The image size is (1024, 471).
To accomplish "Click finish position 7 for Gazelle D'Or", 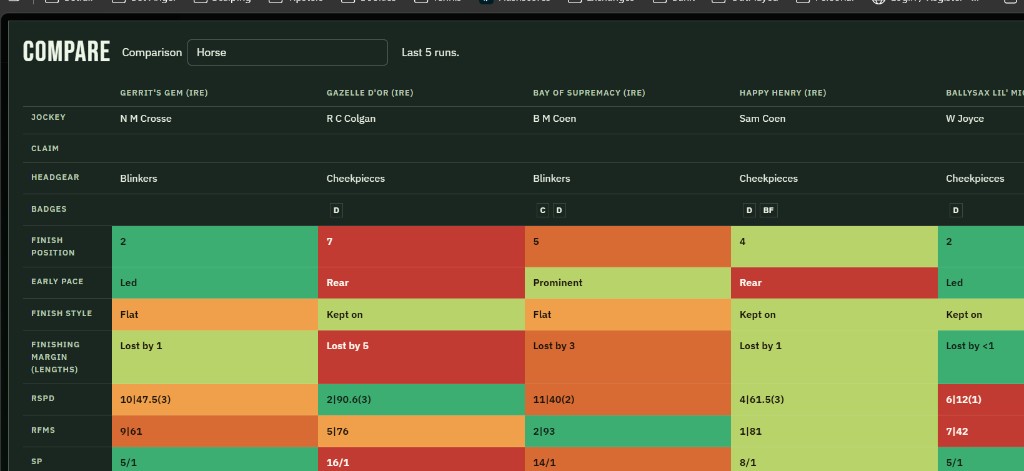I will pyautogui.click(x=421, y=246).
